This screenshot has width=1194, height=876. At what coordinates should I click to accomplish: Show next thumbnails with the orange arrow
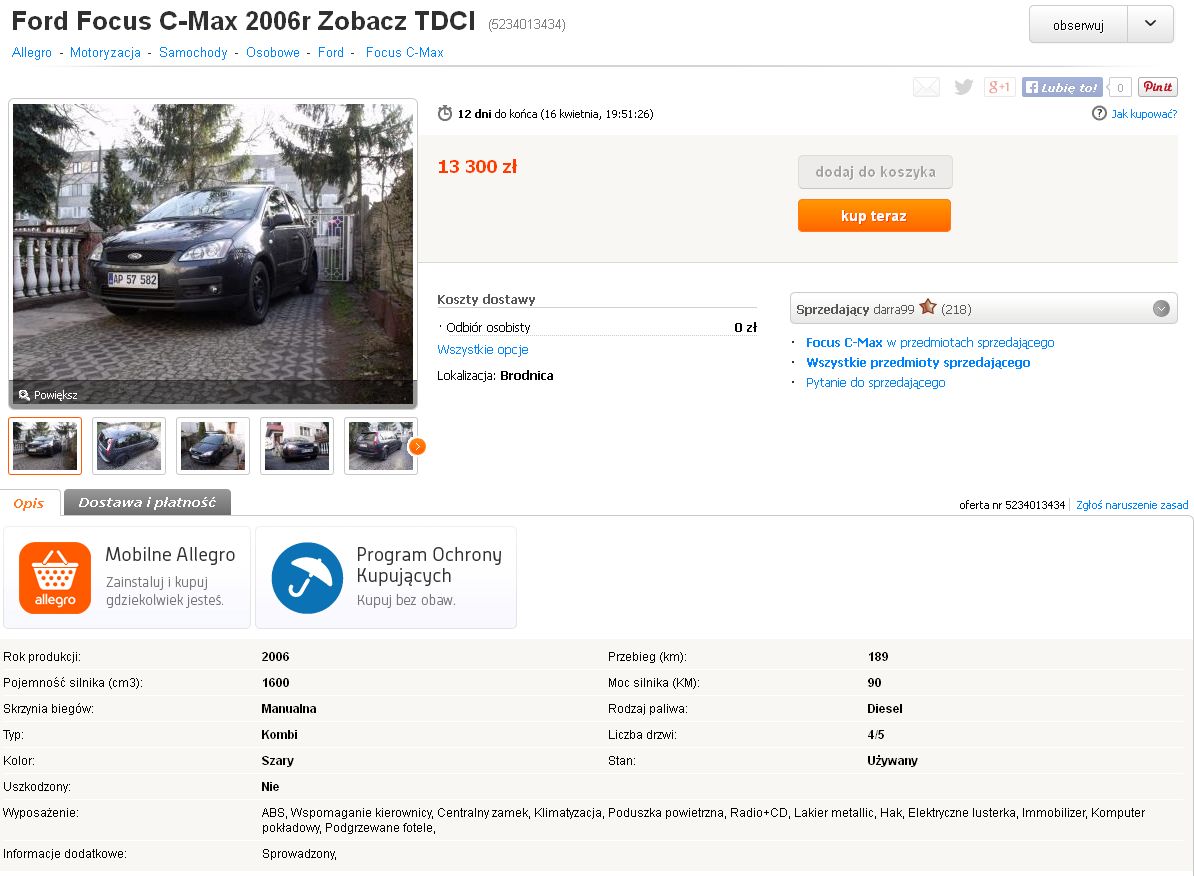[417, 446]
